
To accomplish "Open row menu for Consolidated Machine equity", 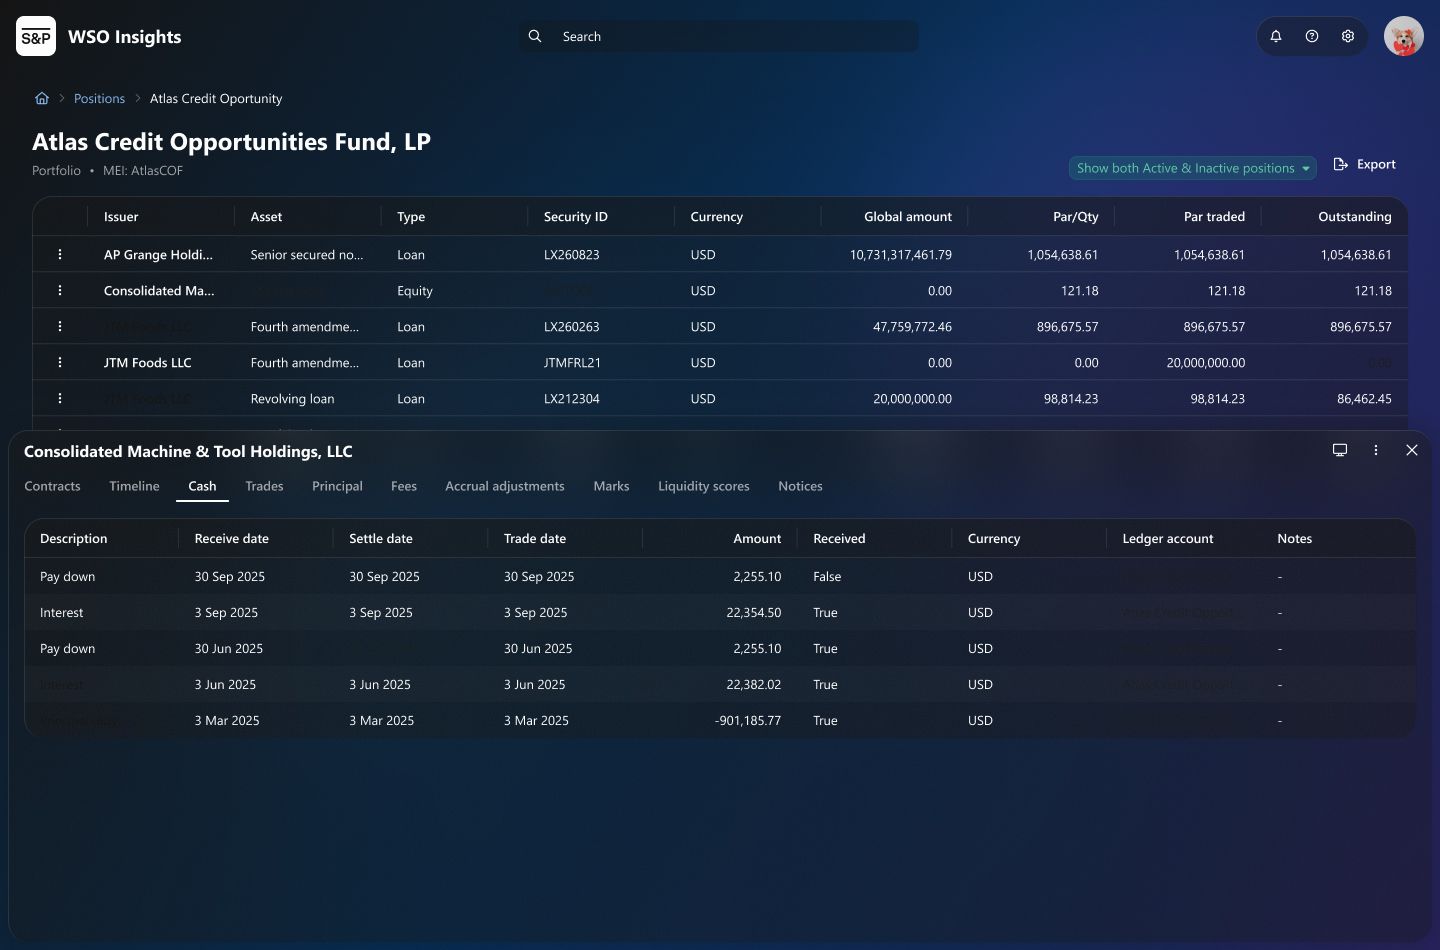I will [60, 290].
